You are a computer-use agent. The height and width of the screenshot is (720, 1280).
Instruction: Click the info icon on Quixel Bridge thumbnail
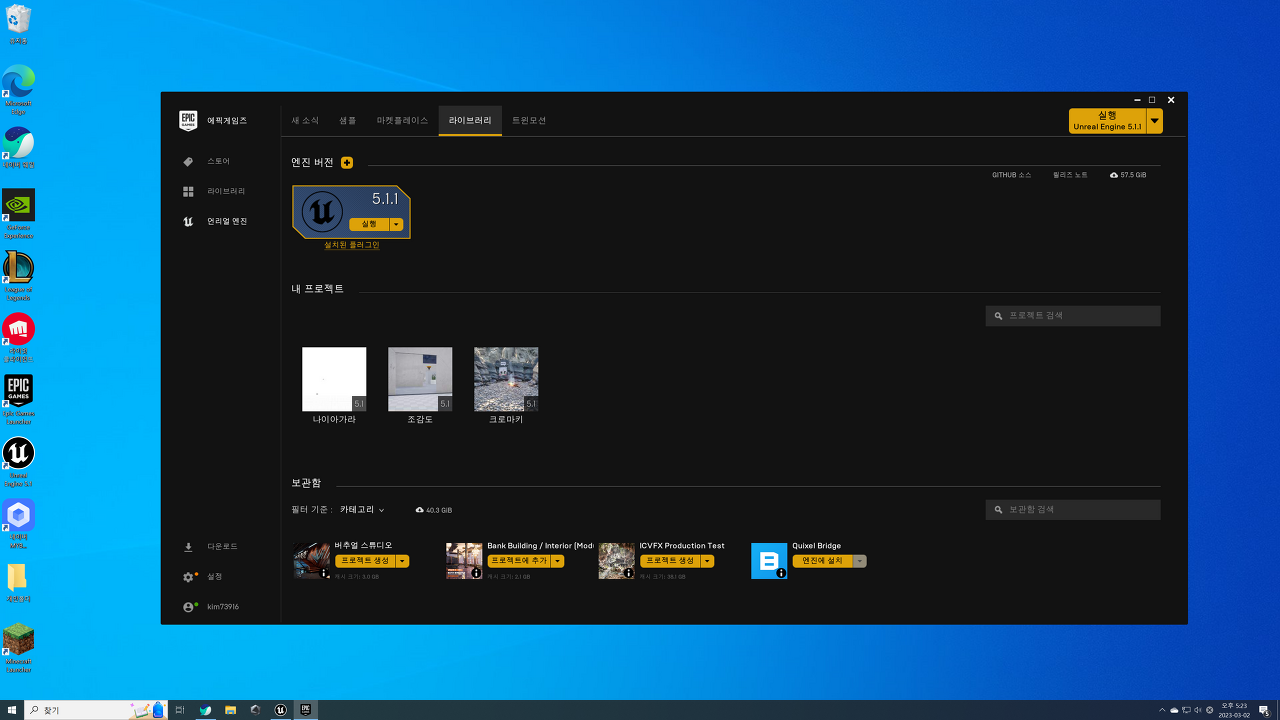781,573
